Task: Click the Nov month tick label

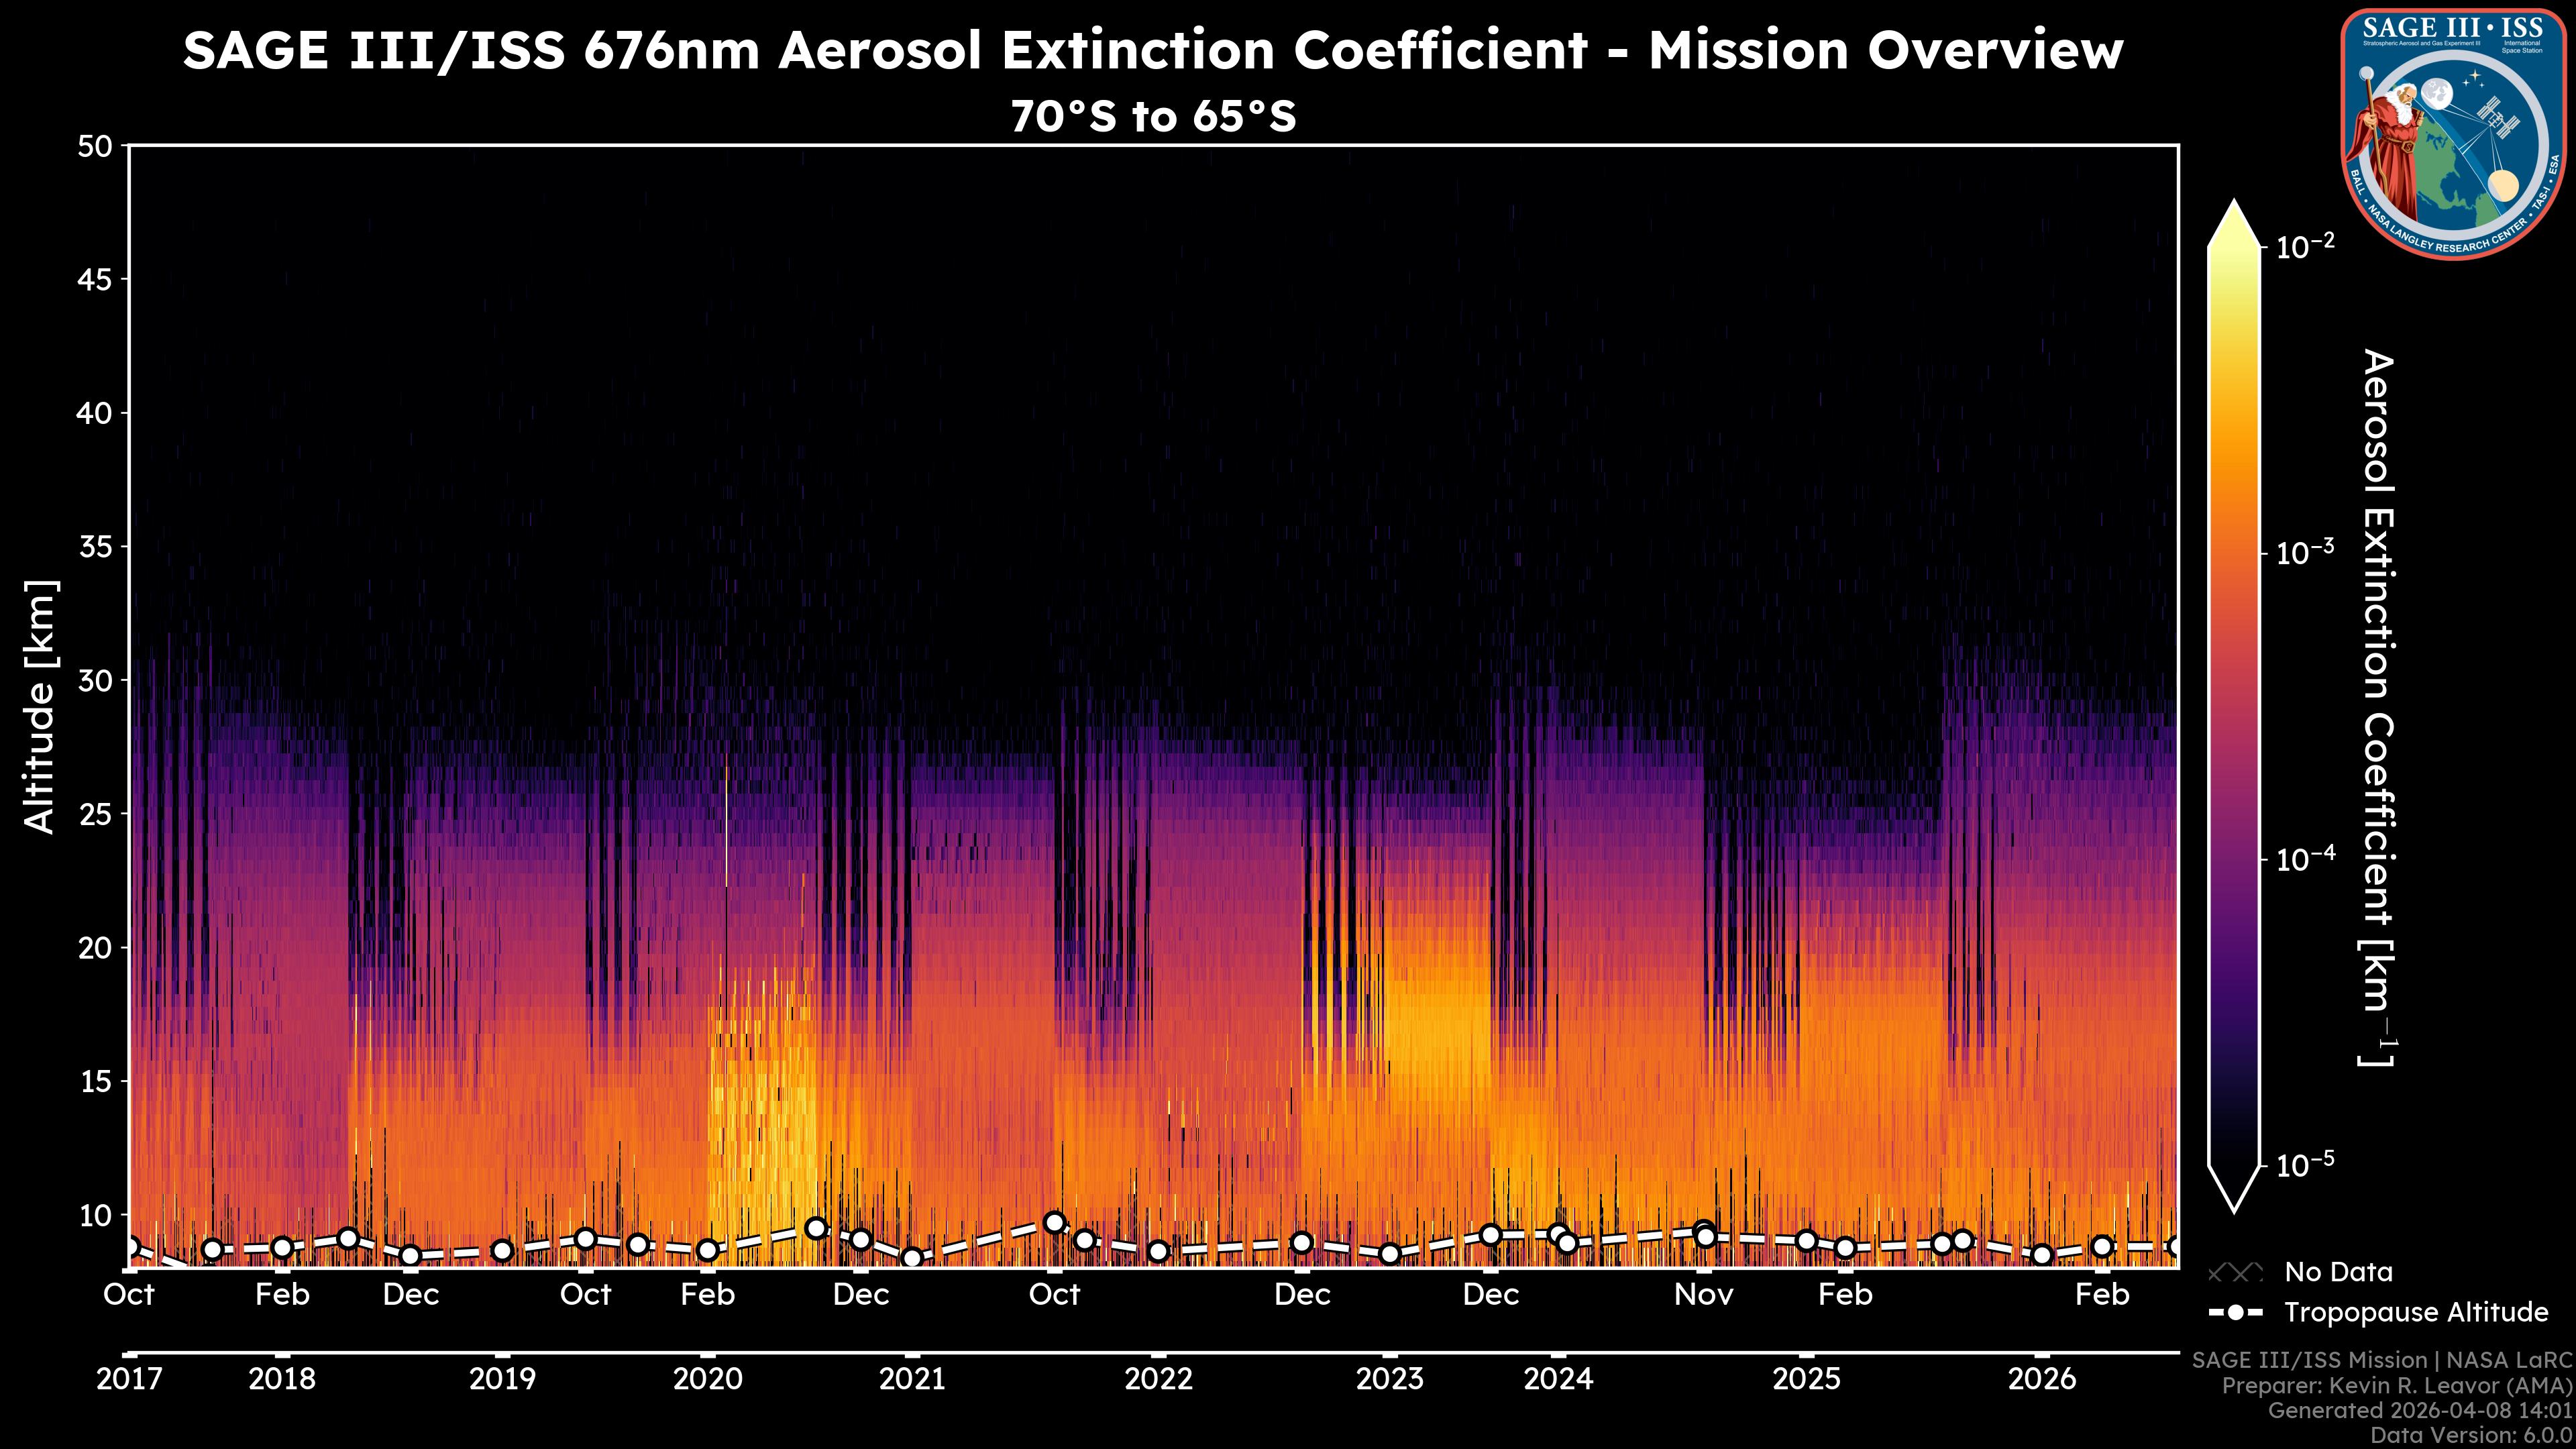Action: [1704, 1295]
